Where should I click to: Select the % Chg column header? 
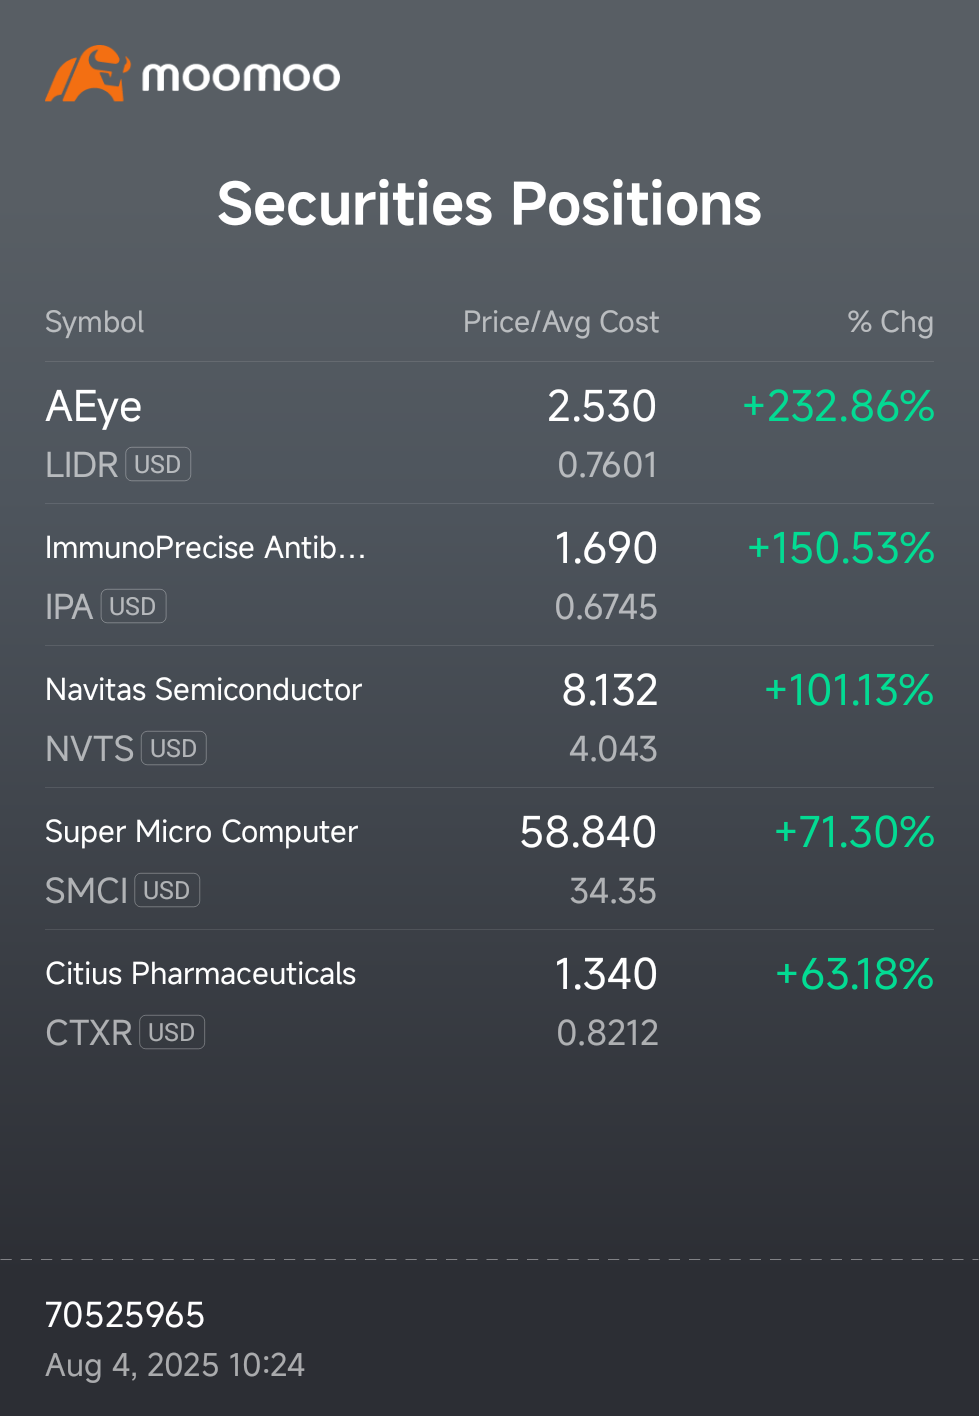pyautogui.click(x=890, y=322)
